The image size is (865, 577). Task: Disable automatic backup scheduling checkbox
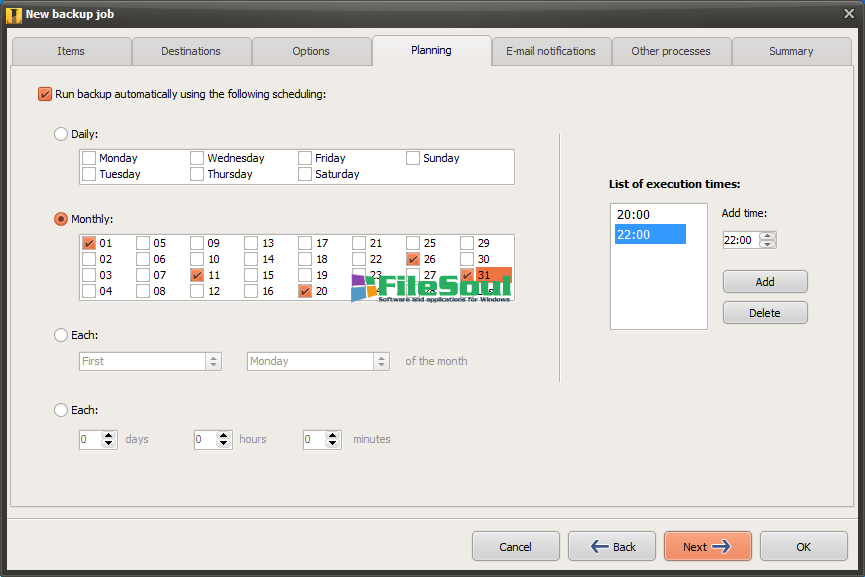click(x=44, y=94)
